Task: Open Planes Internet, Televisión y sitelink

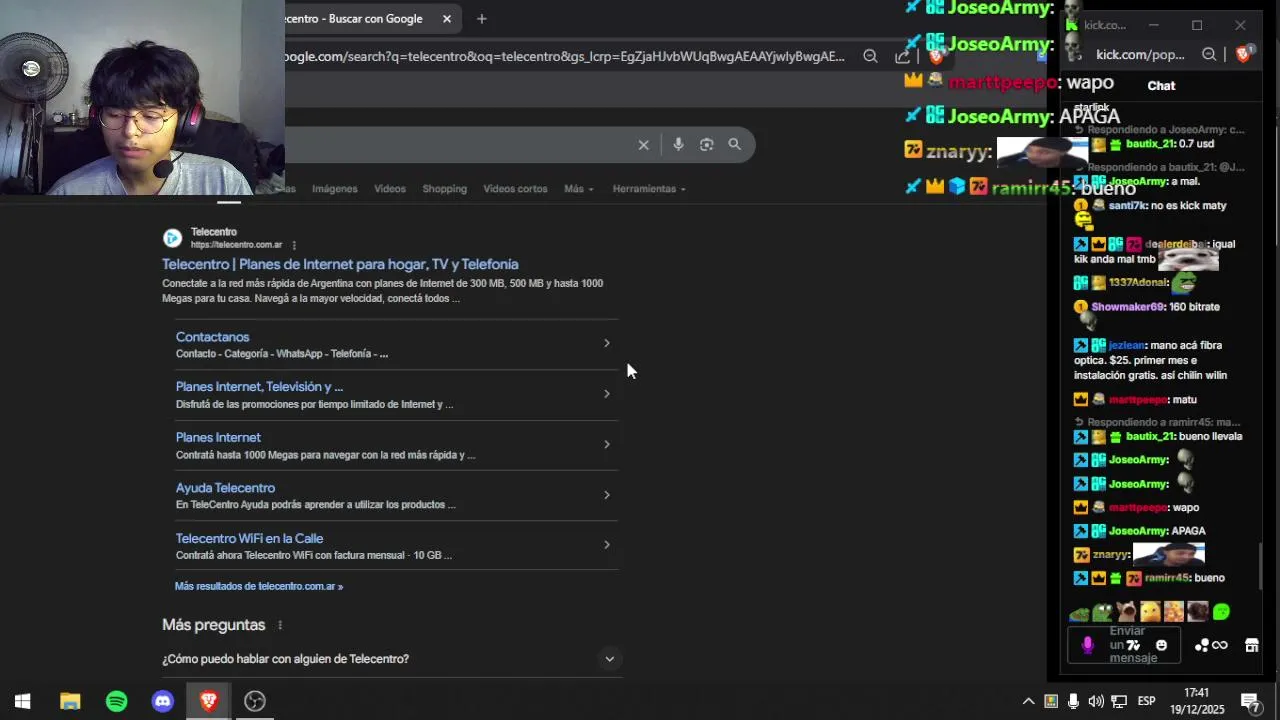Action: pos(259,387)
